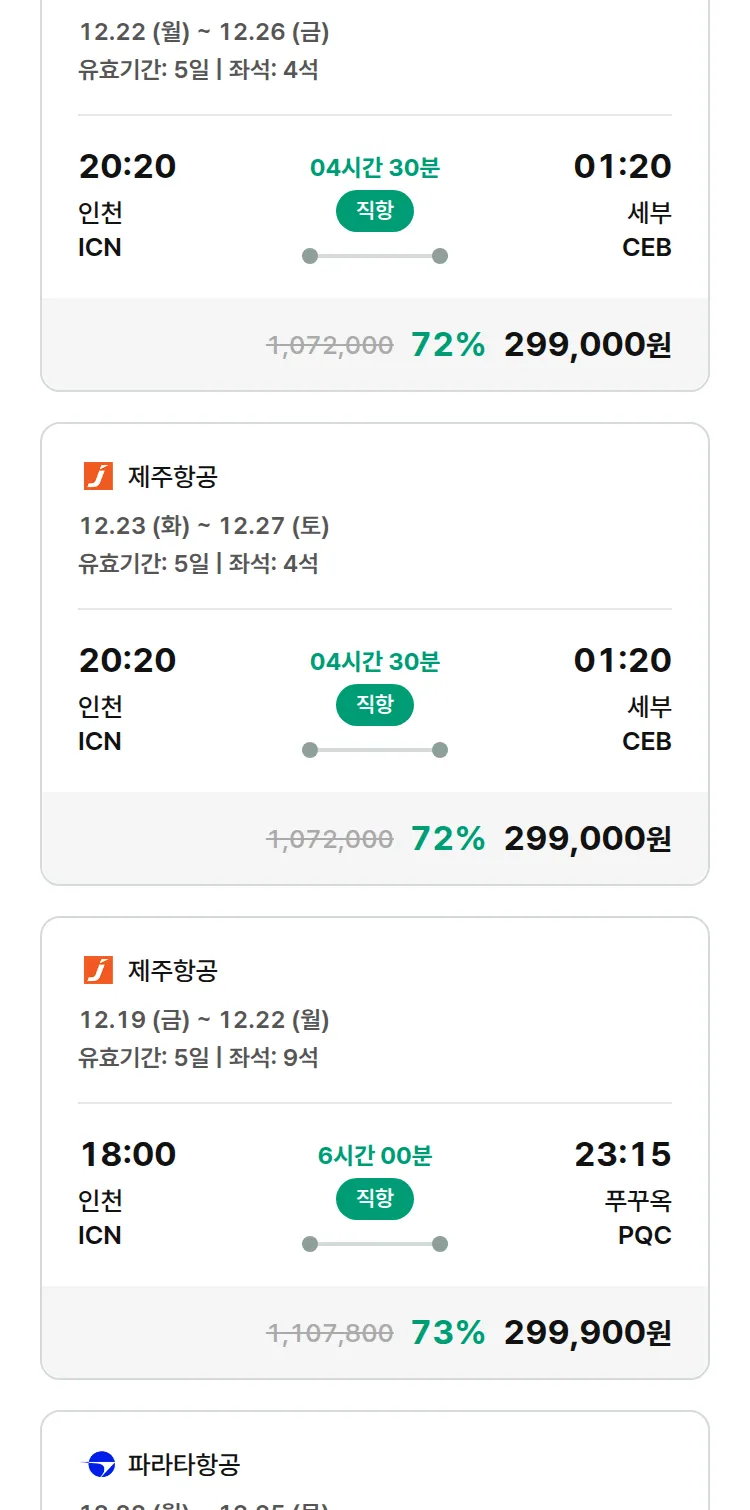Click 직항 badge on the 12.23 Cebu flight
The image size is (750, 1510).
point(375,705)
